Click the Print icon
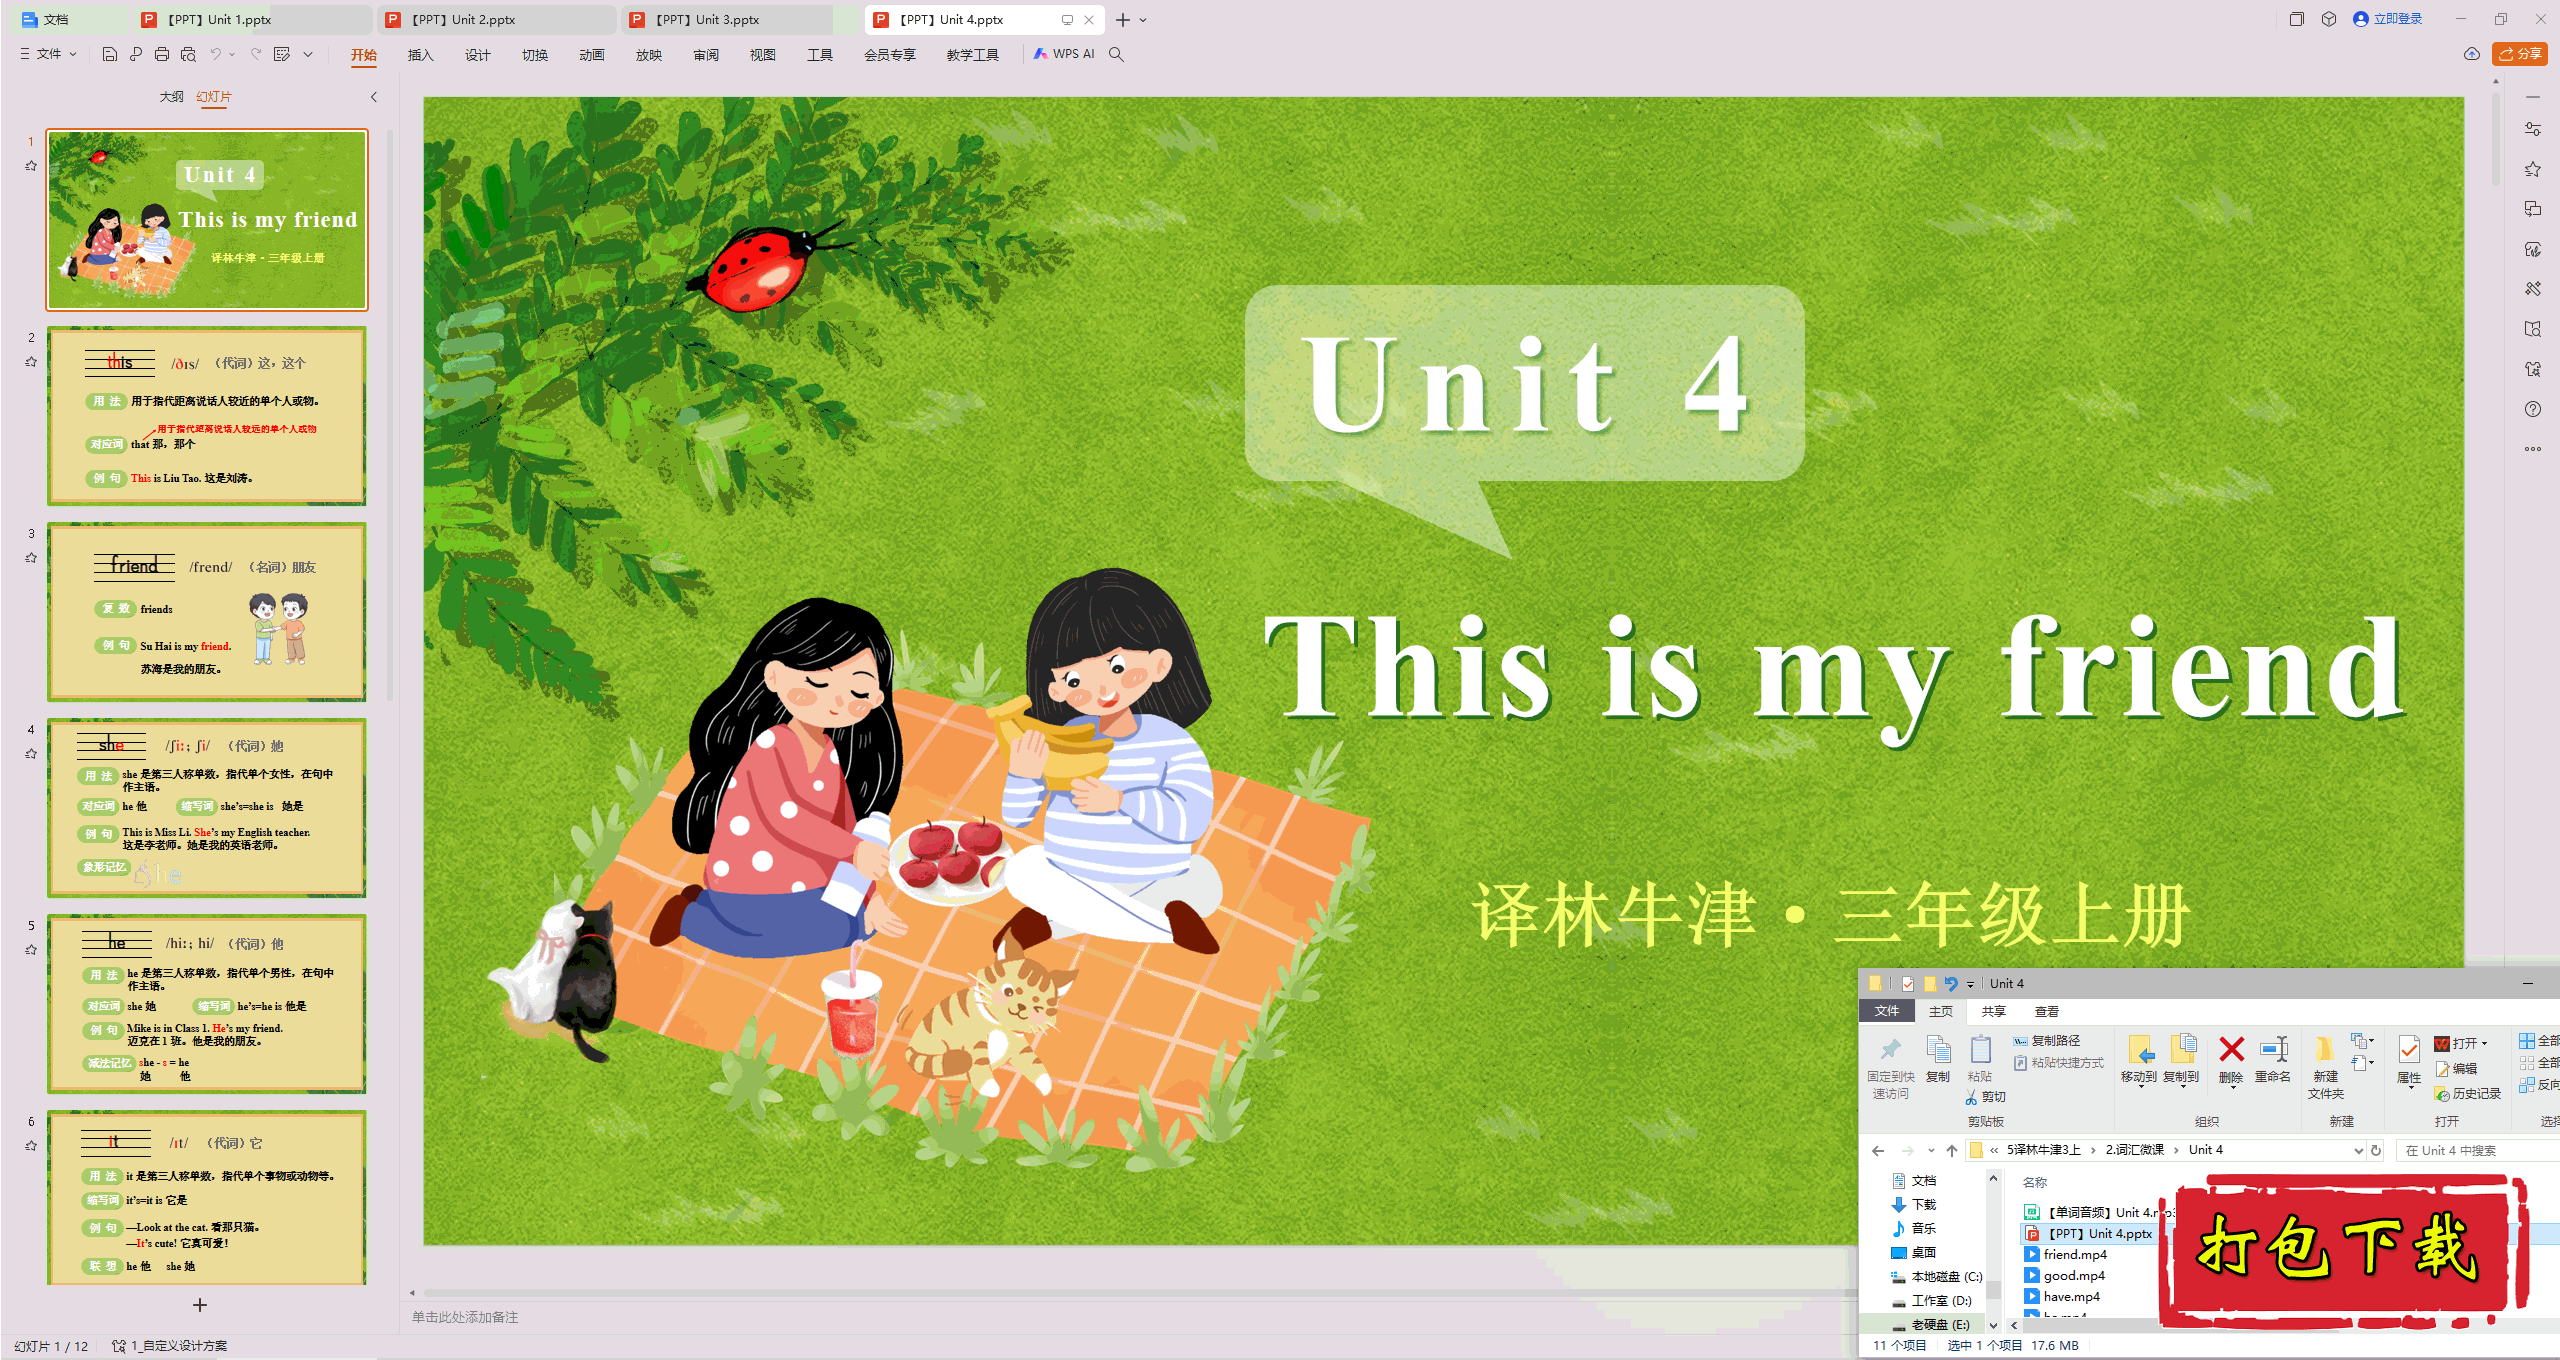Viewport: 2560px width, 1360px height. [x=162, y=54]
